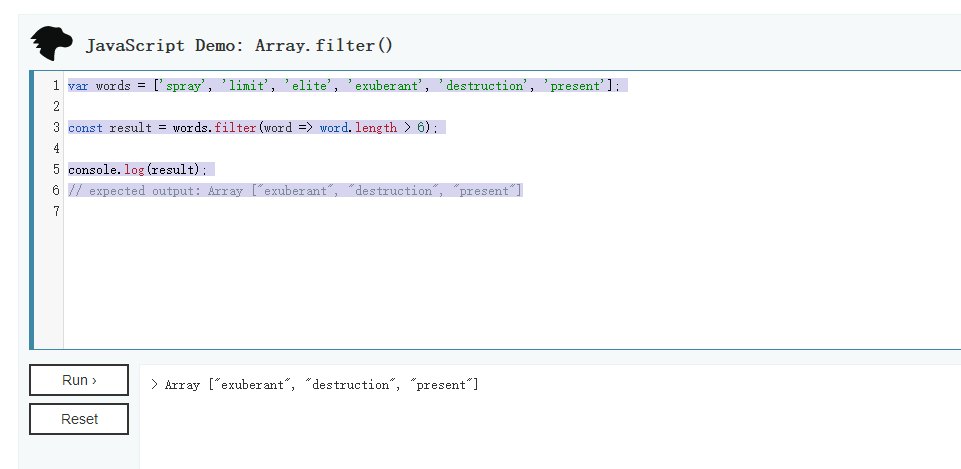Click line number 7 in gutter

(56, 212)
